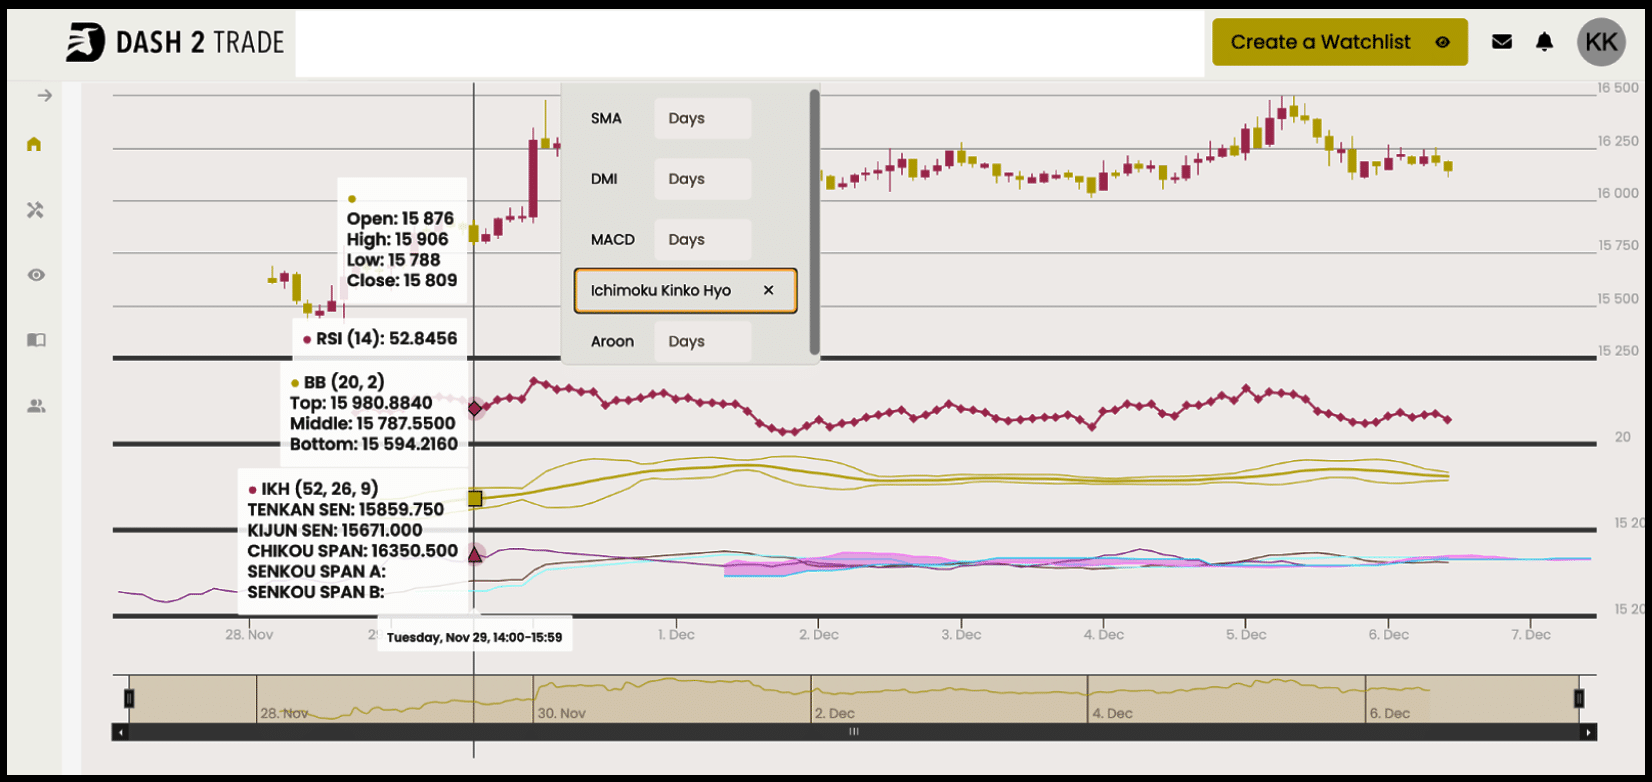Click the search field in header

pos(750,43)
